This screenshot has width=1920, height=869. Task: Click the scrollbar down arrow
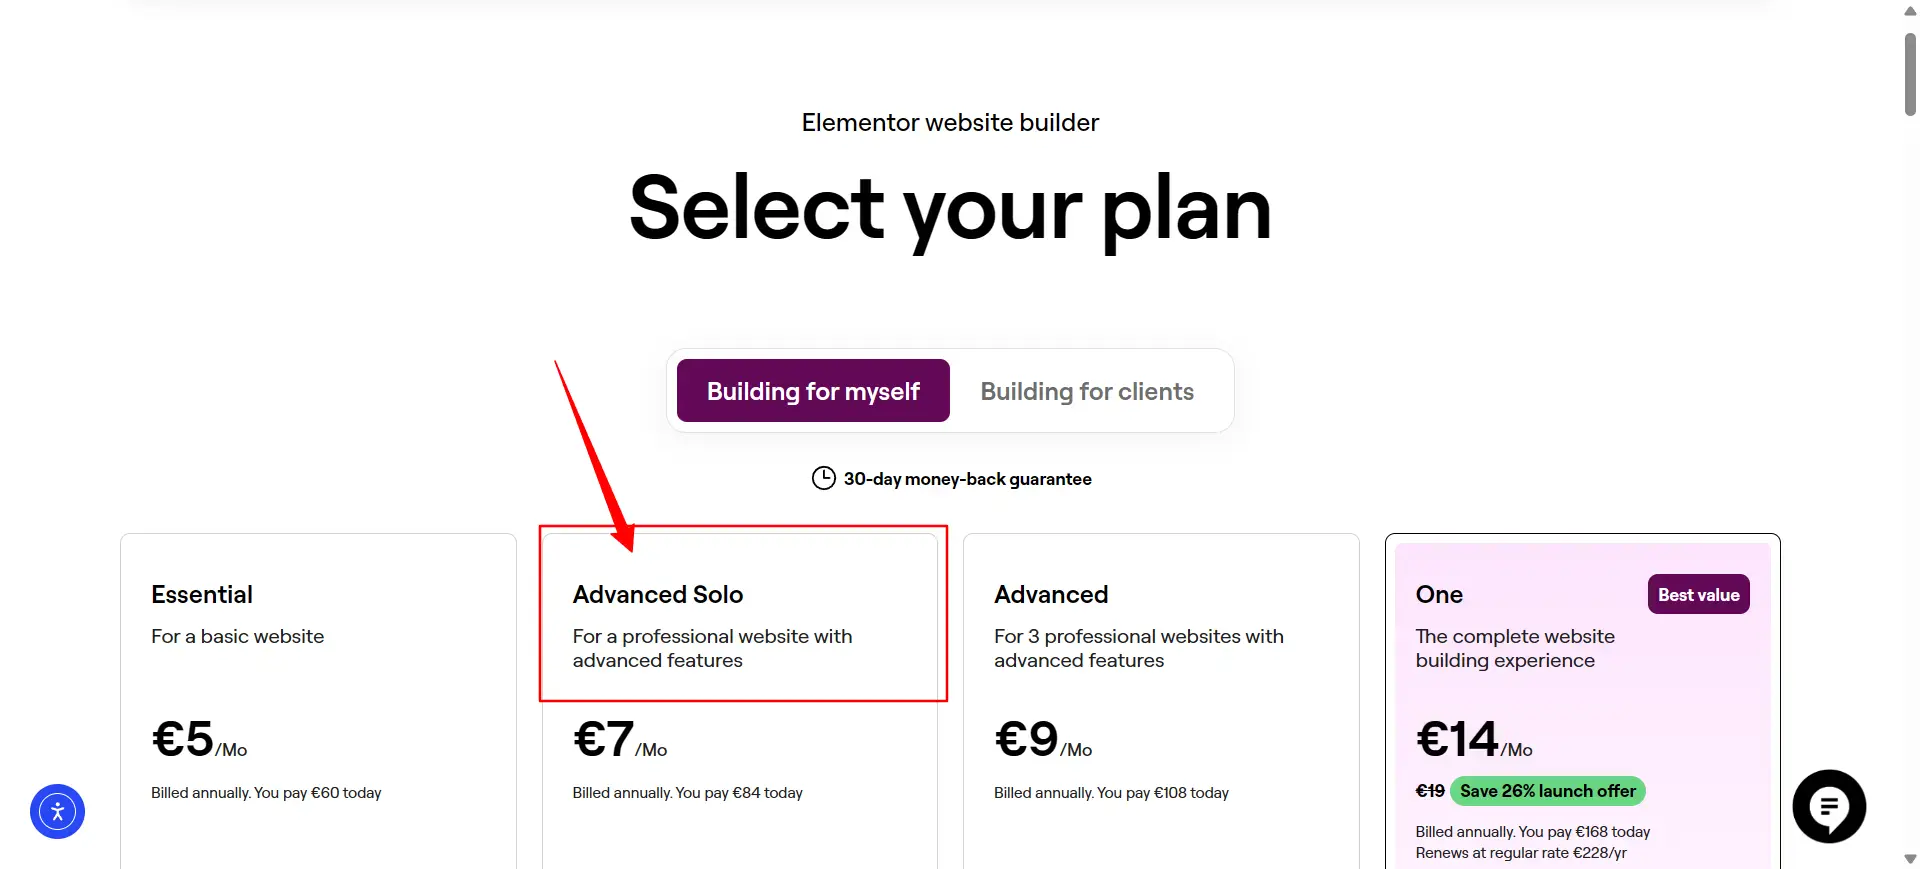click(x=1908, y=858)
